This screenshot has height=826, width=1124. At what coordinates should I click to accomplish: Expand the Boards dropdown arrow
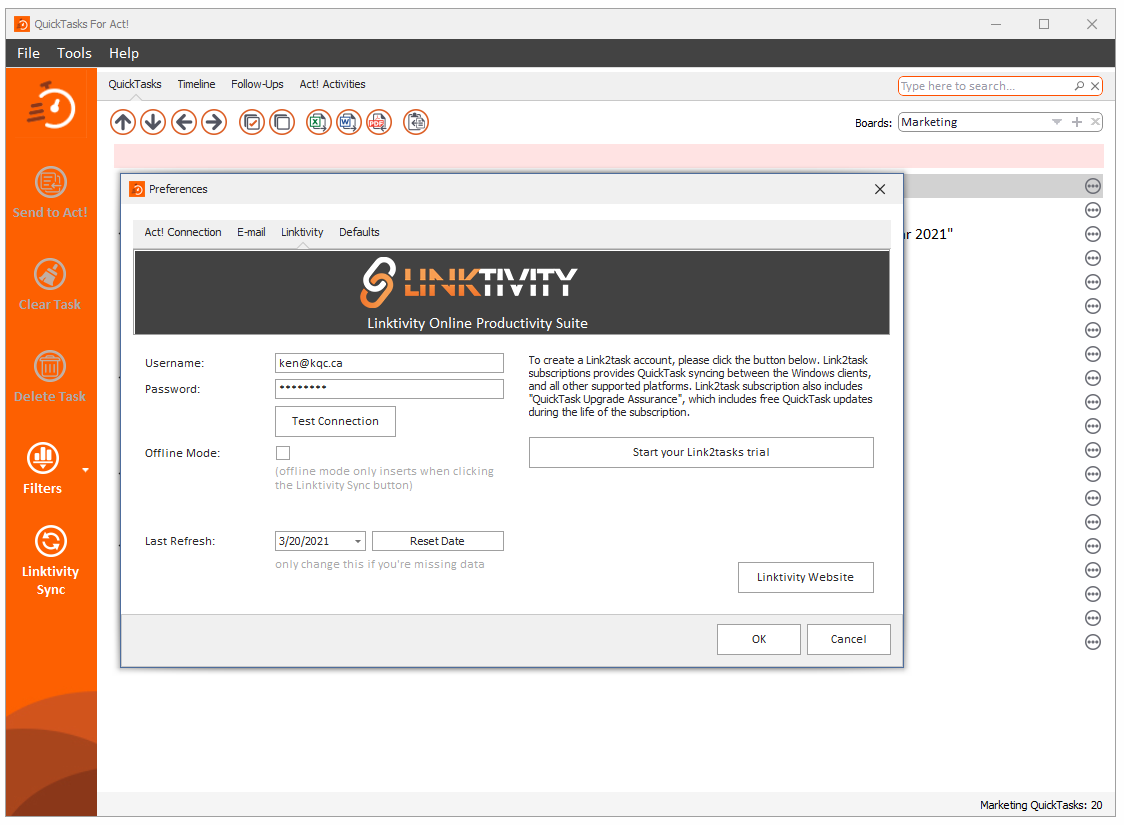pyautogui.click(x=1057, y=122)
